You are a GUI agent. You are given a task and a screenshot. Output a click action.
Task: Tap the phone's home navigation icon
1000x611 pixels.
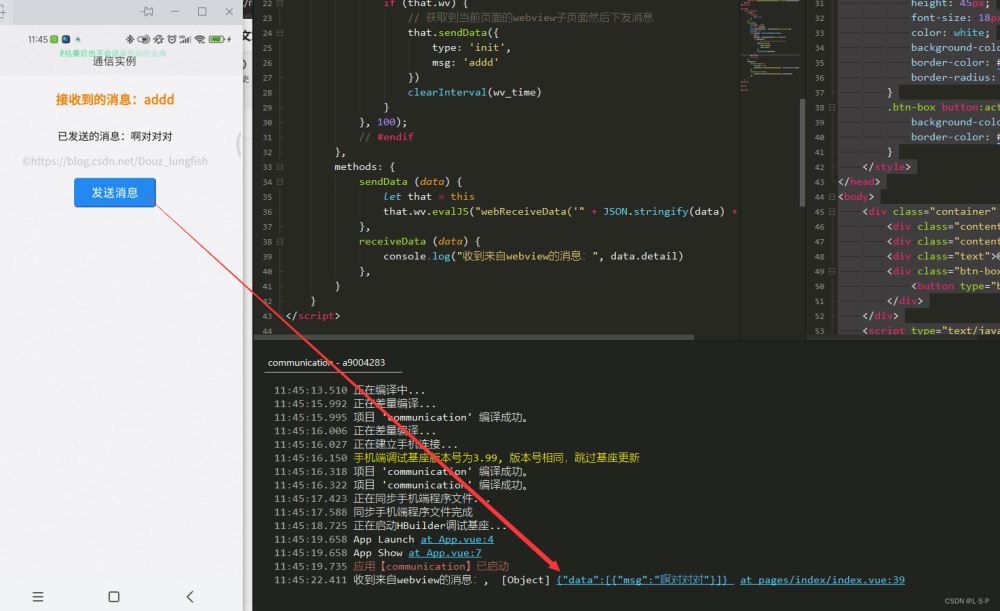pyautogui.click(x=114, y=597)
